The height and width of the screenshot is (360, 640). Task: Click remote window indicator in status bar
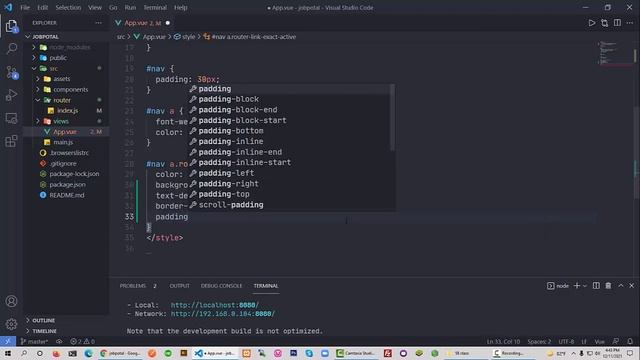coord(8,341)
